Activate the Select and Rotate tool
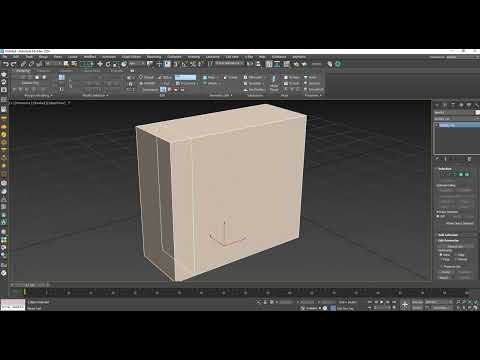480x360 pixels. pos(108,64)
